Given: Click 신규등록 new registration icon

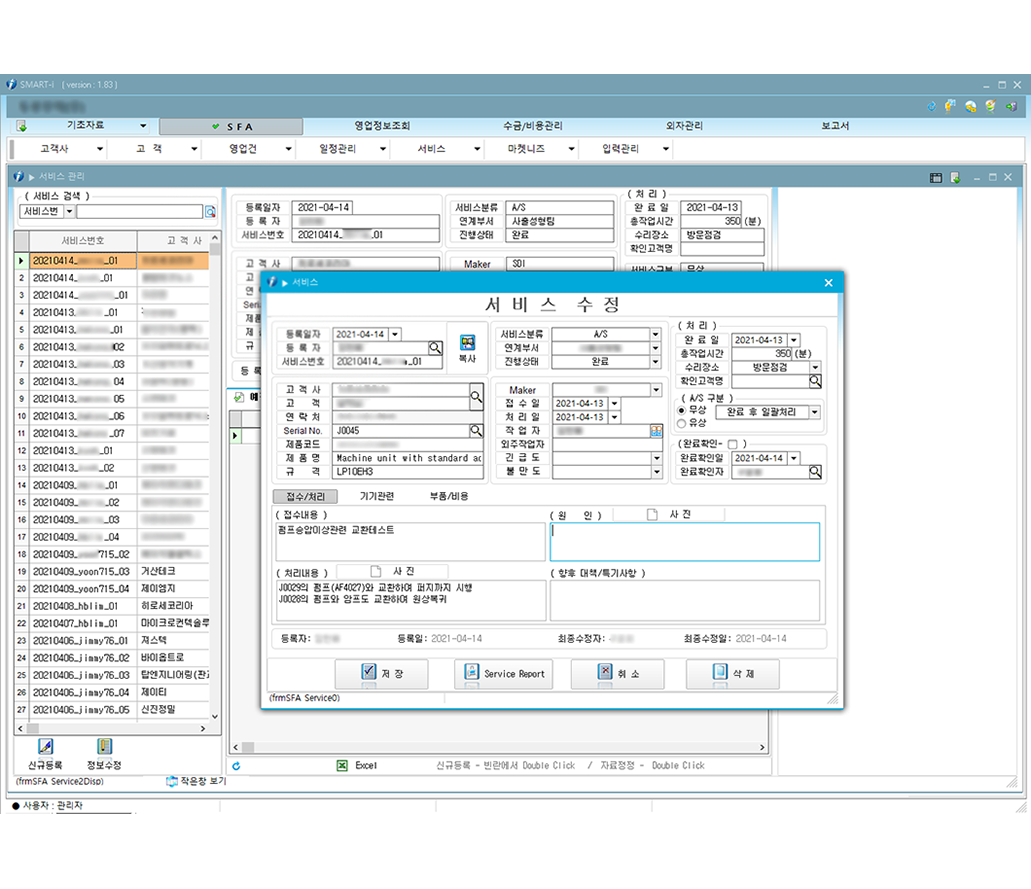Looking at the screenshot, I should [x=45, y=748].
